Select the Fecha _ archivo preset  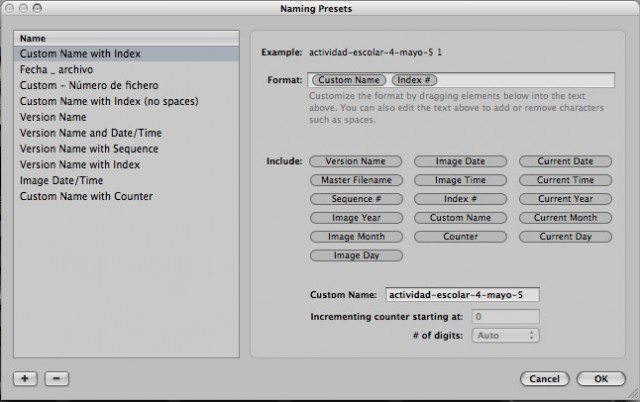[126, 69]
